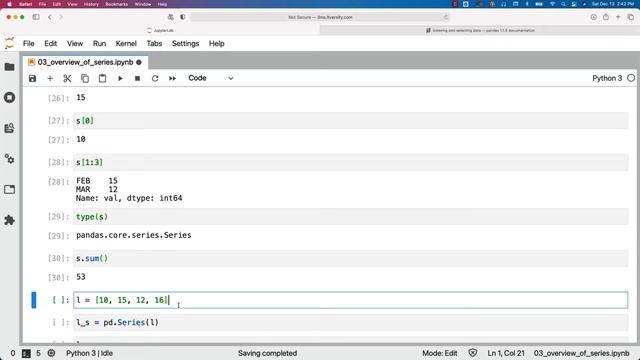Click the Safari browser back arrow
The width and height of the screenshot is (640, 360).
[50, 17]
